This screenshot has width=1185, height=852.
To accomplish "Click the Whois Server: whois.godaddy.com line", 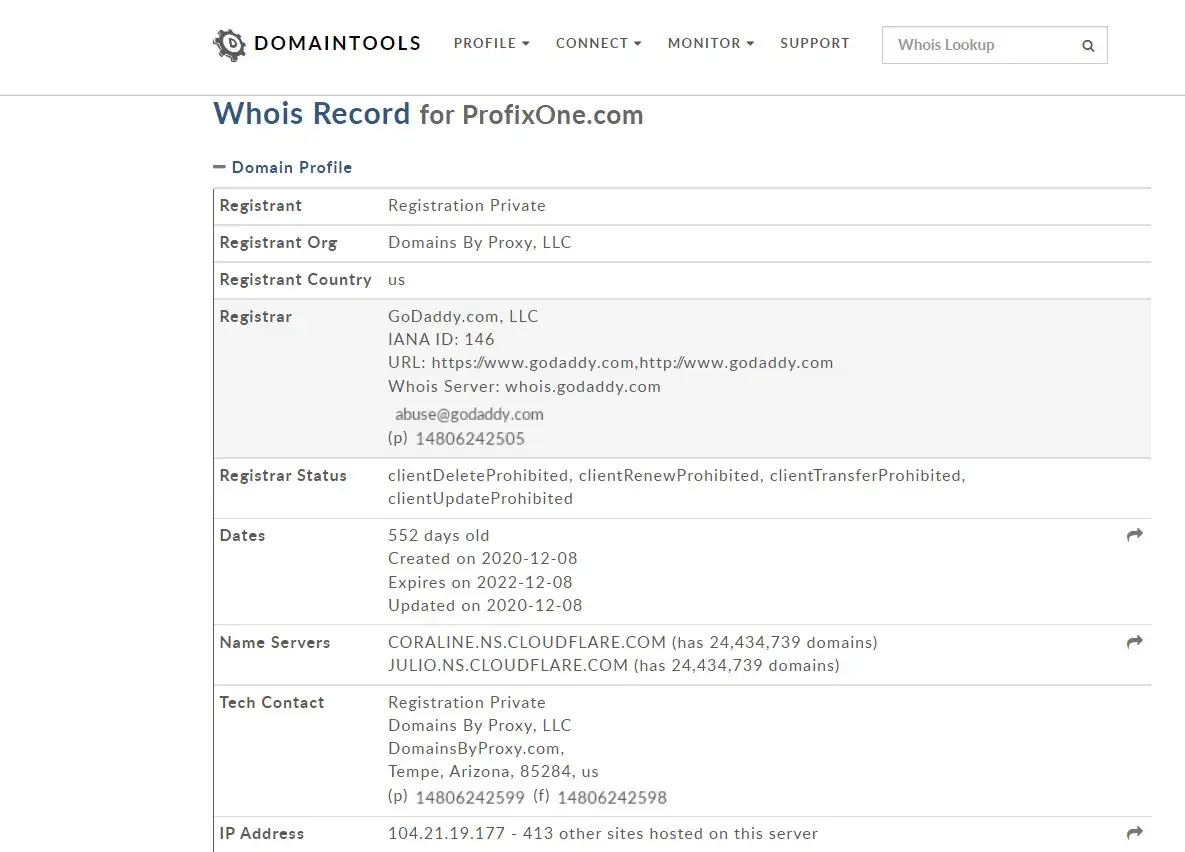I will [524, 386].
